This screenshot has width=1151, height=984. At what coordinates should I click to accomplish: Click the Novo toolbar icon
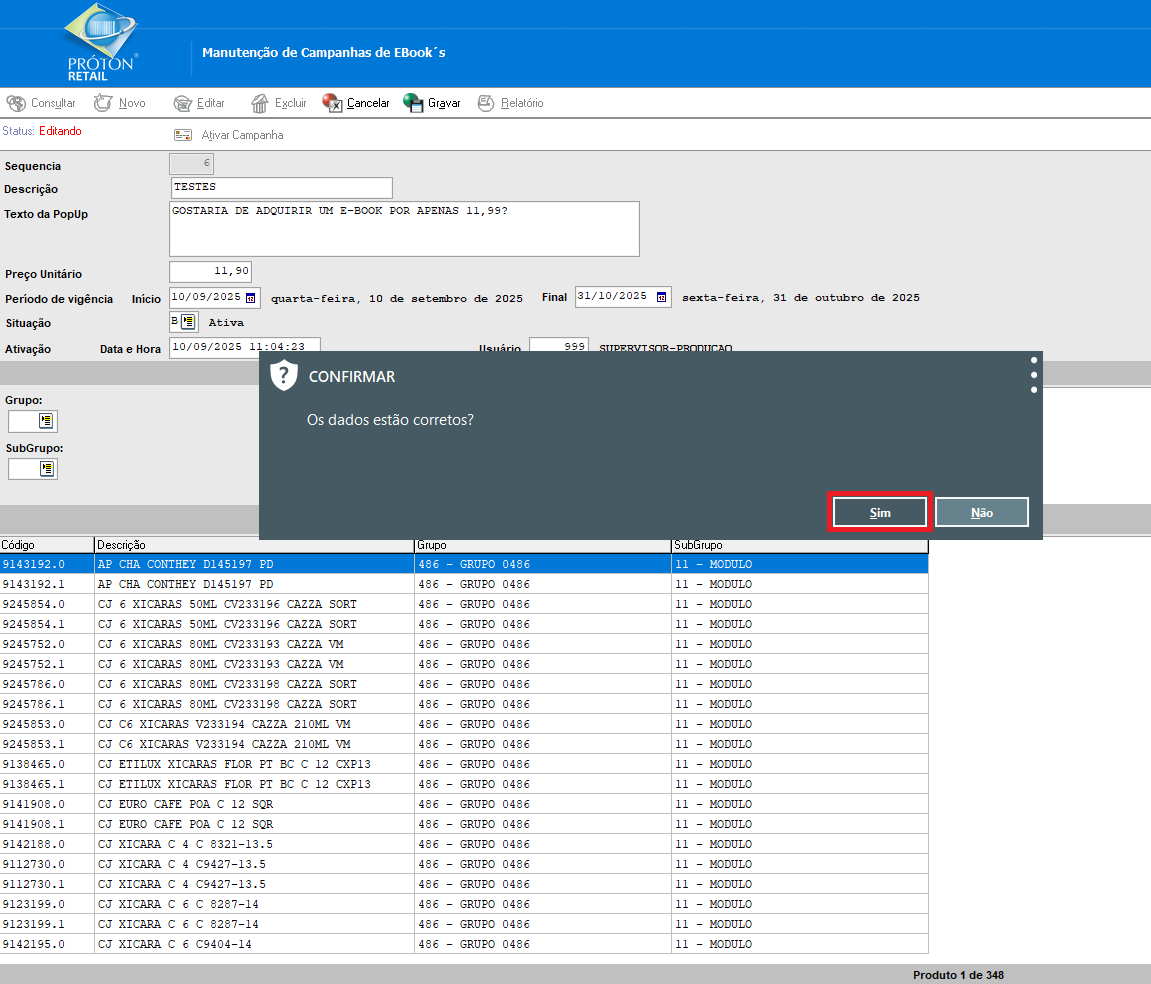coord(104,104)
